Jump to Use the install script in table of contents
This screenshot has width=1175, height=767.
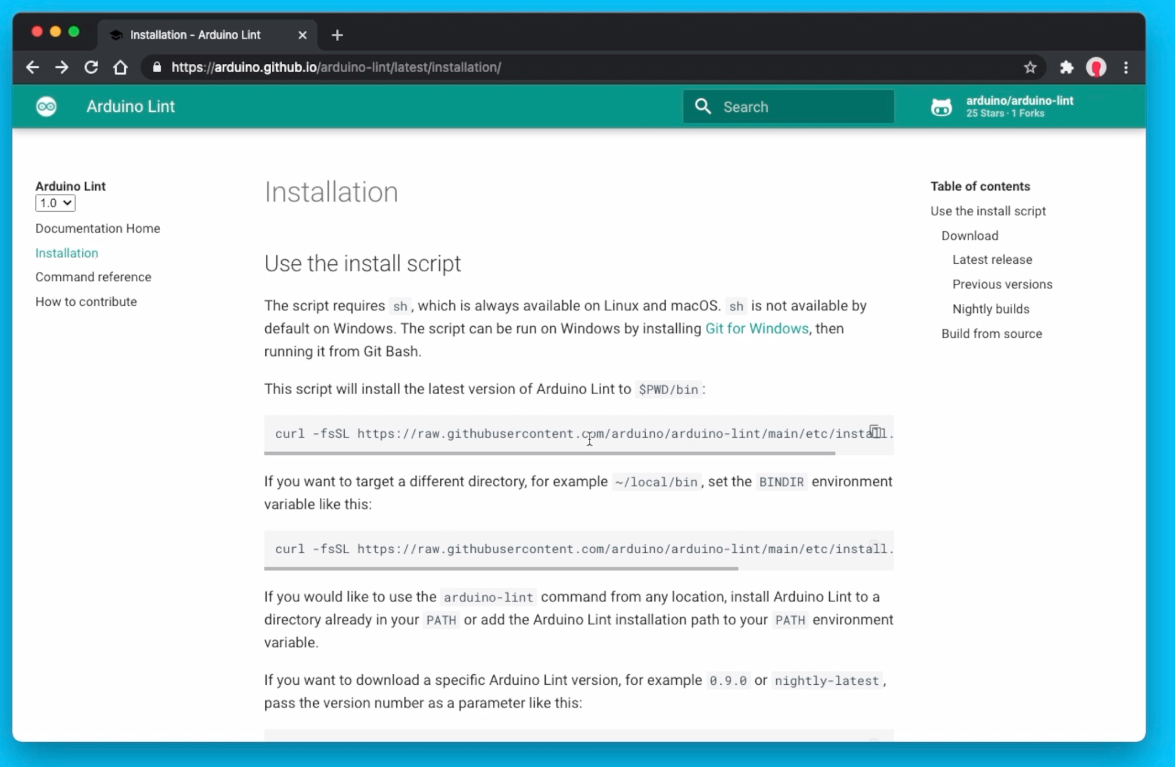click(988, 211)
